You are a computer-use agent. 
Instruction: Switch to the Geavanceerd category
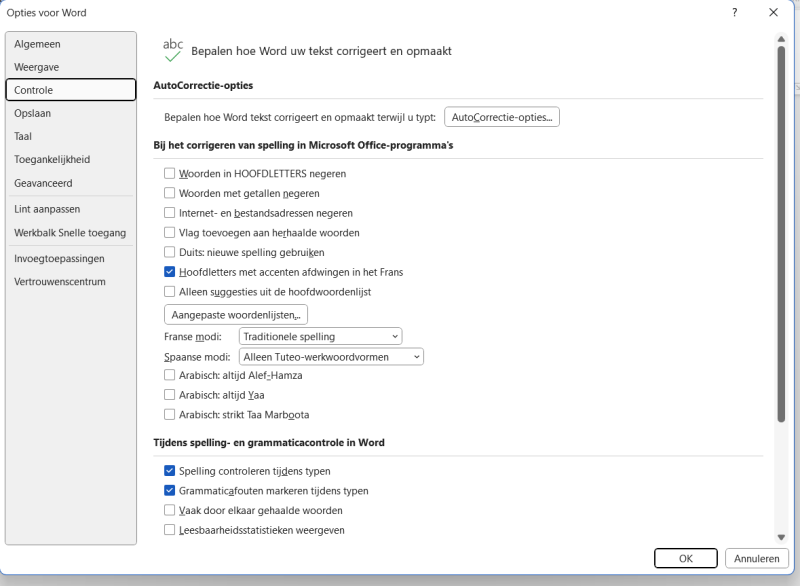coord(70,184)
